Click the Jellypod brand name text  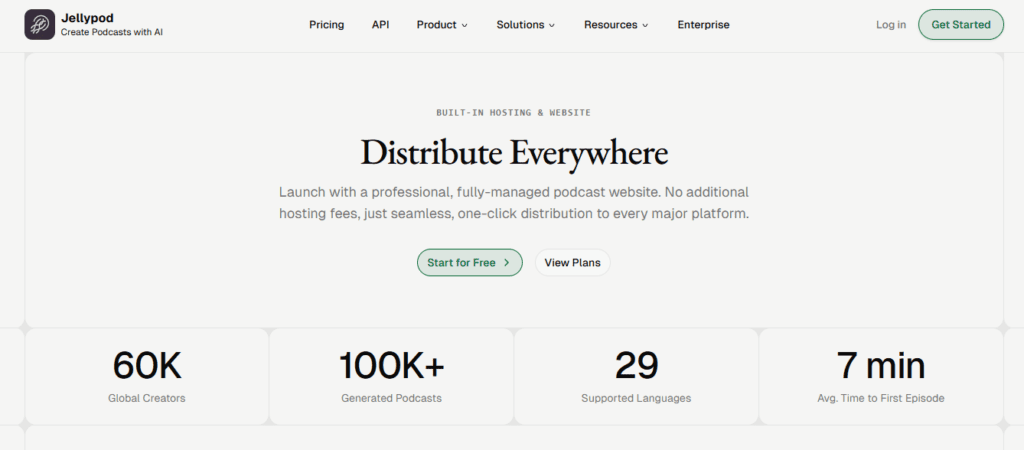tap(84, 18)
